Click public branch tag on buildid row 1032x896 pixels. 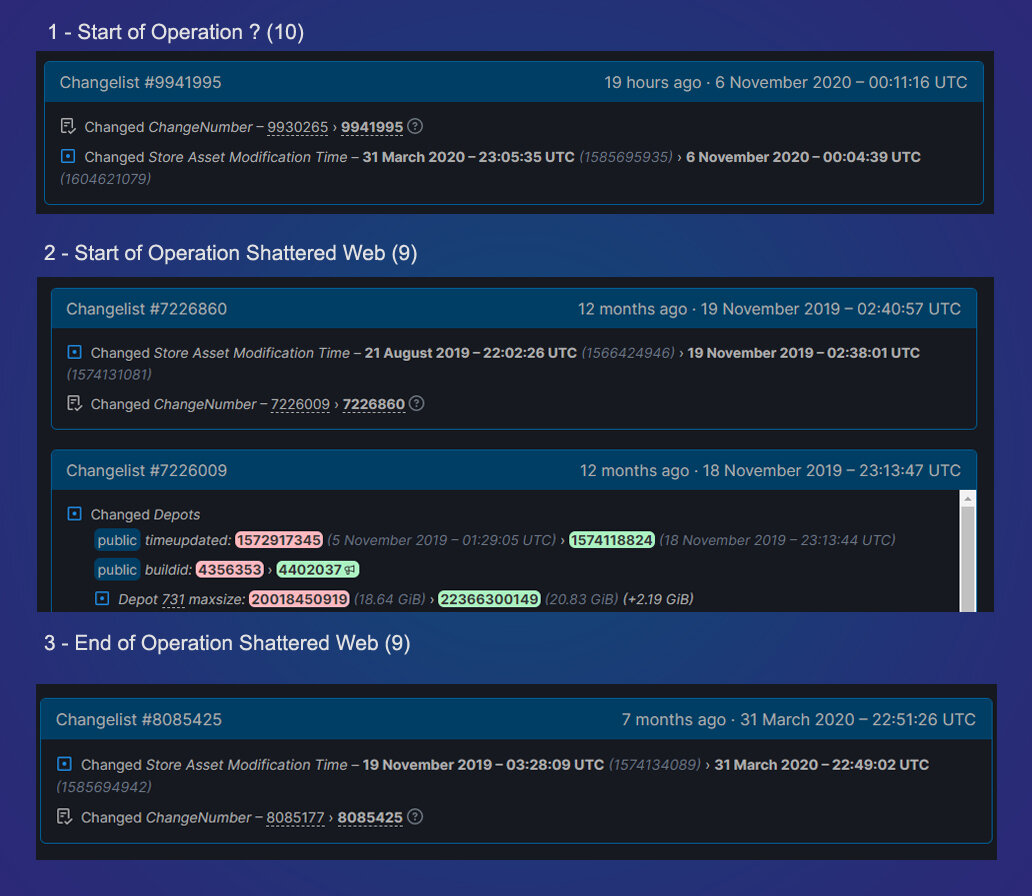click(117, 569)
